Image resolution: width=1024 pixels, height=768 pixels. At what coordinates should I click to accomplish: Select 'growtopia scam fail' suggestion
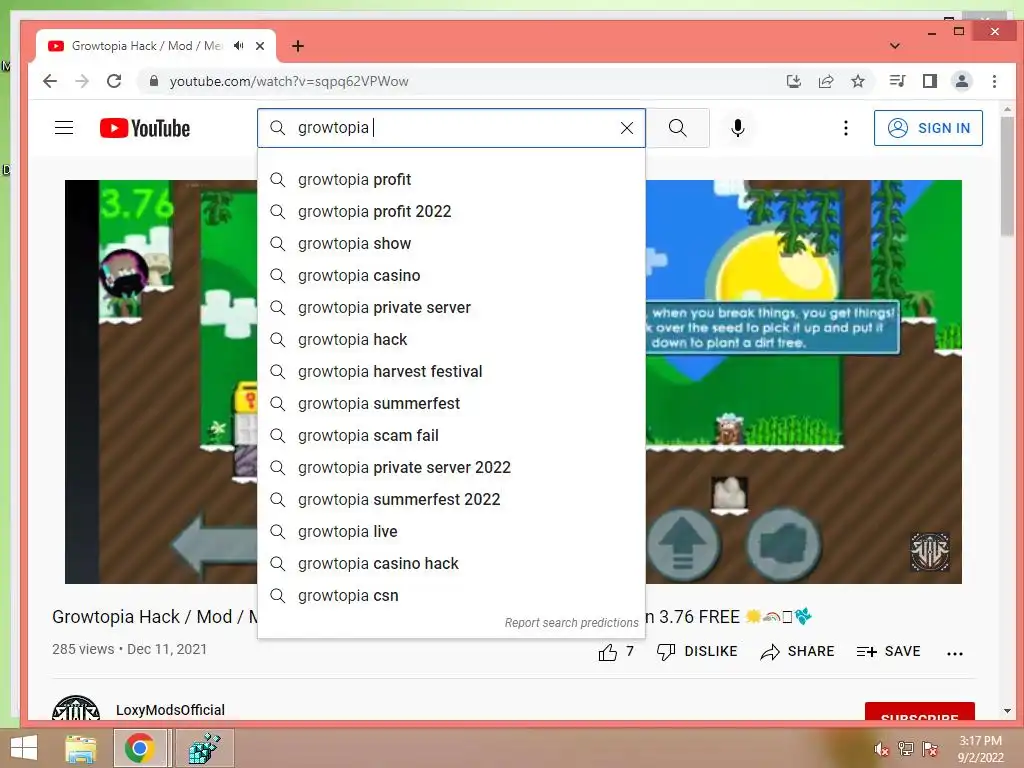451,436
